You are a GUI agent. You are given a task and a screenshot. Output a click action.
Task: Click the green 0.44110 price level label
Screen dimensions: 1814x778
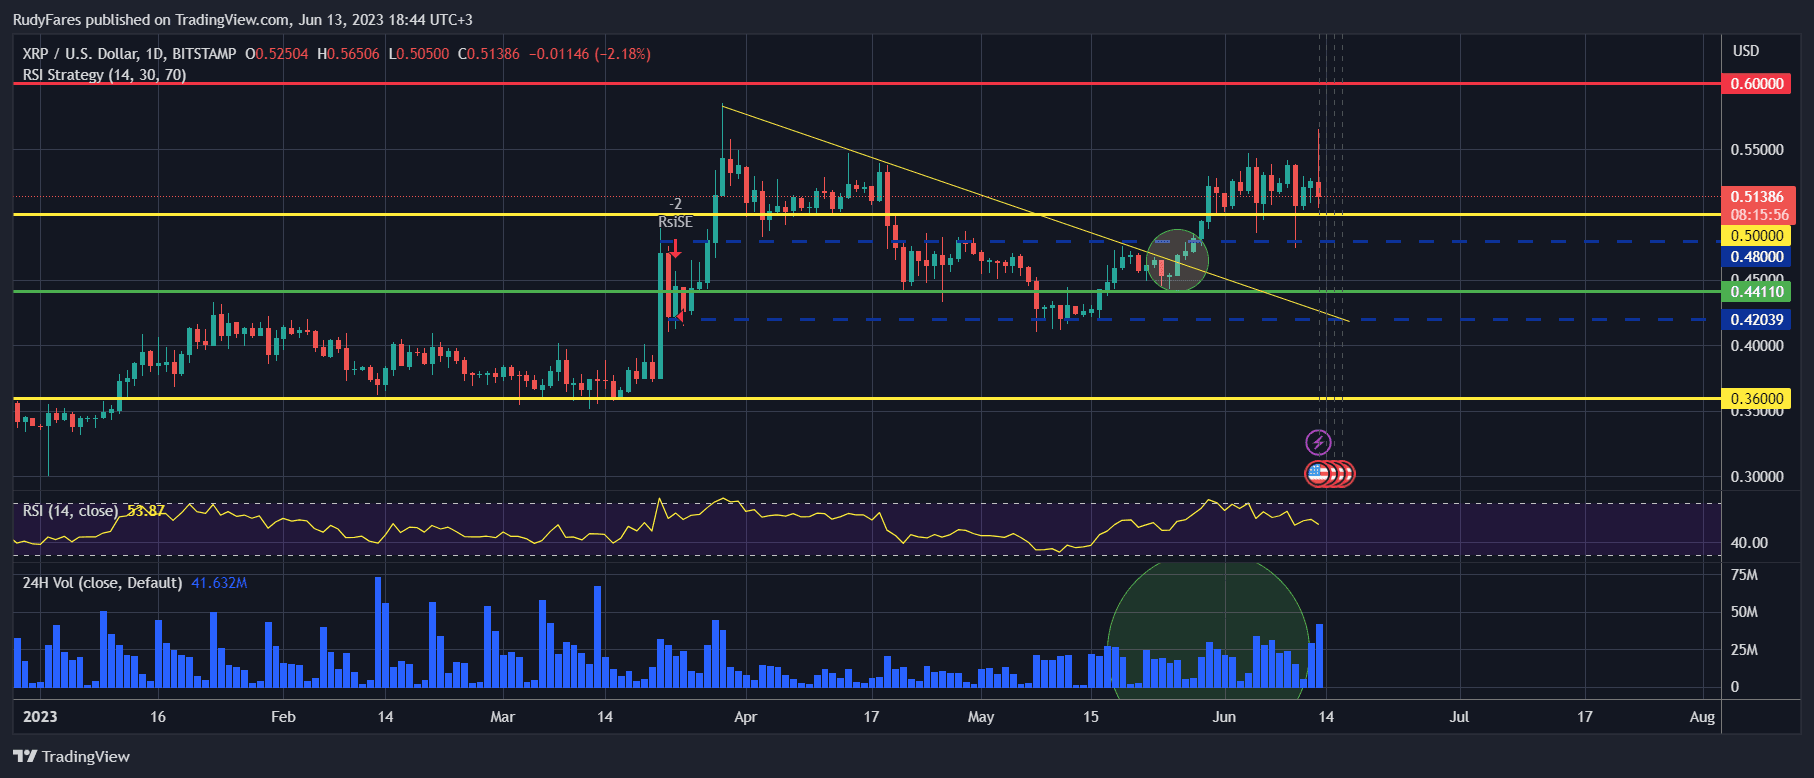(1756, 292)
